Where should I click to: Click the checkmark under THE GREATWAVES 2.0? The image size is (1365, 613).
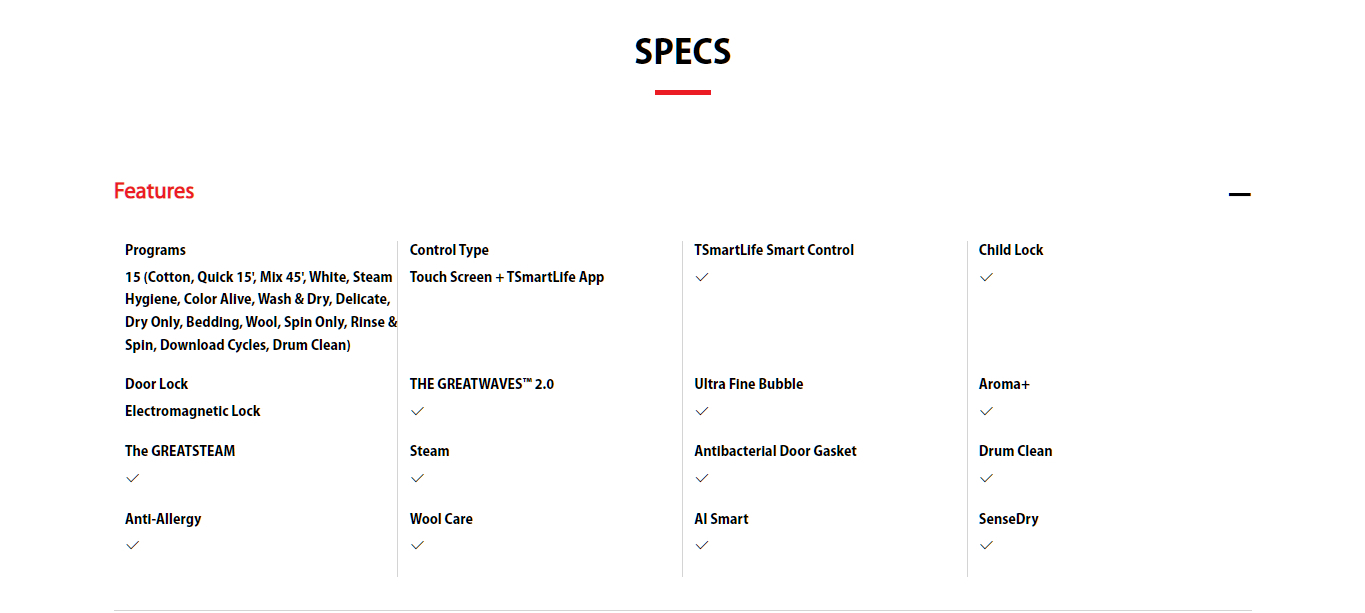(x=417, y=411)
